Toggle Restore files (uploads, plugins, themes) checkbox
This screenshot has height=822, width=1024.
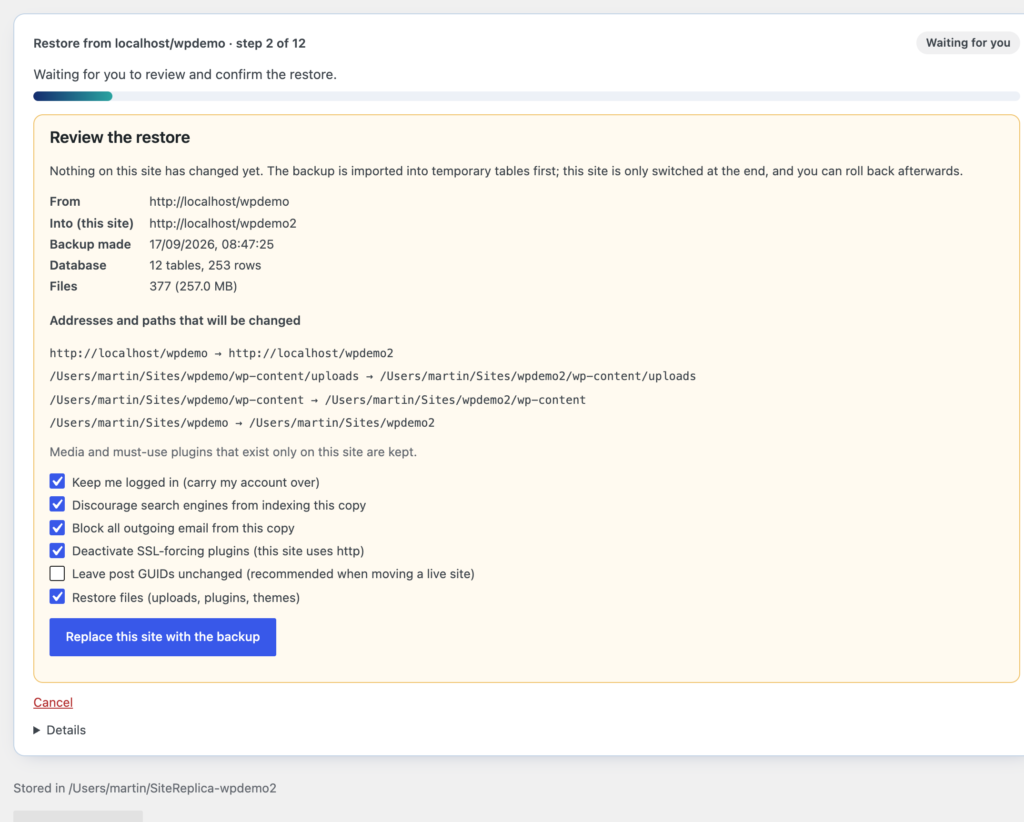(x=57, y=597)
